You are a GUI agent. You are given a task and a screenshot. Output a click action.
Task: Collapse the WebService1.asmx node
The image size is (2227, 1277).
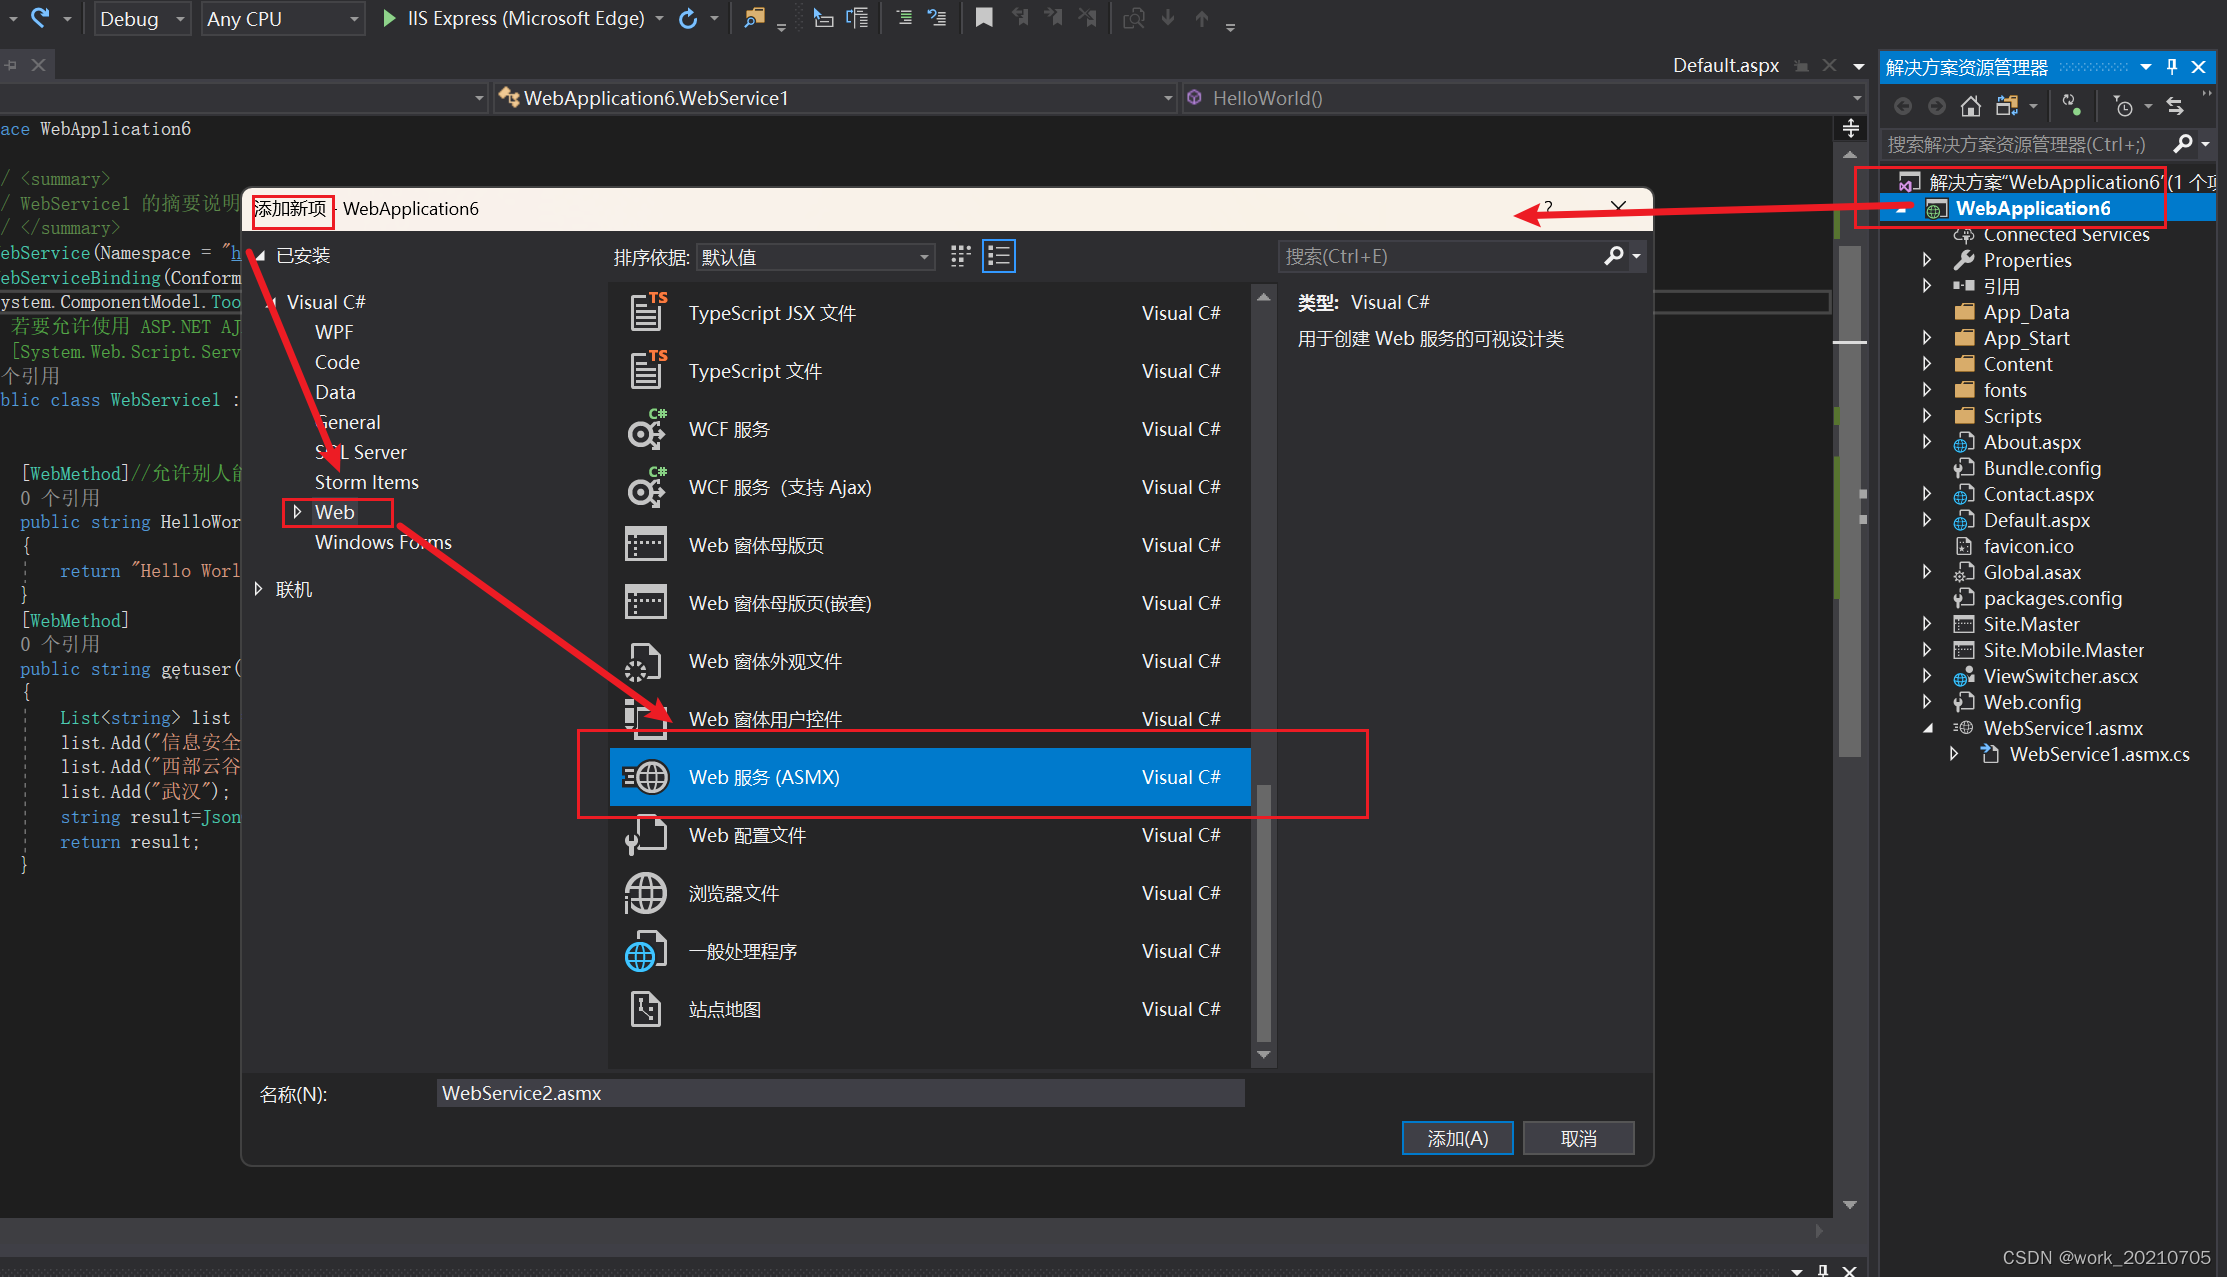[1927, 728]
